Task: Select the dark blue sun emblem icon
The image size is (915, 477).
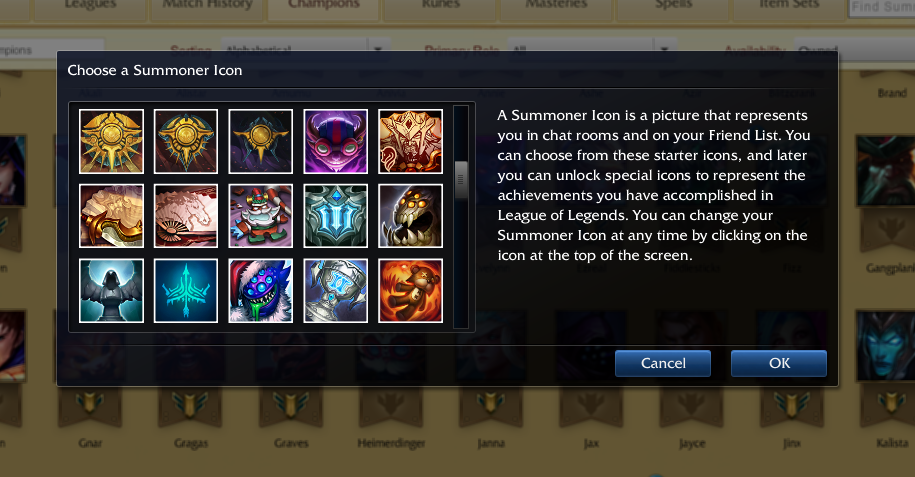Action: click(261, 141)
